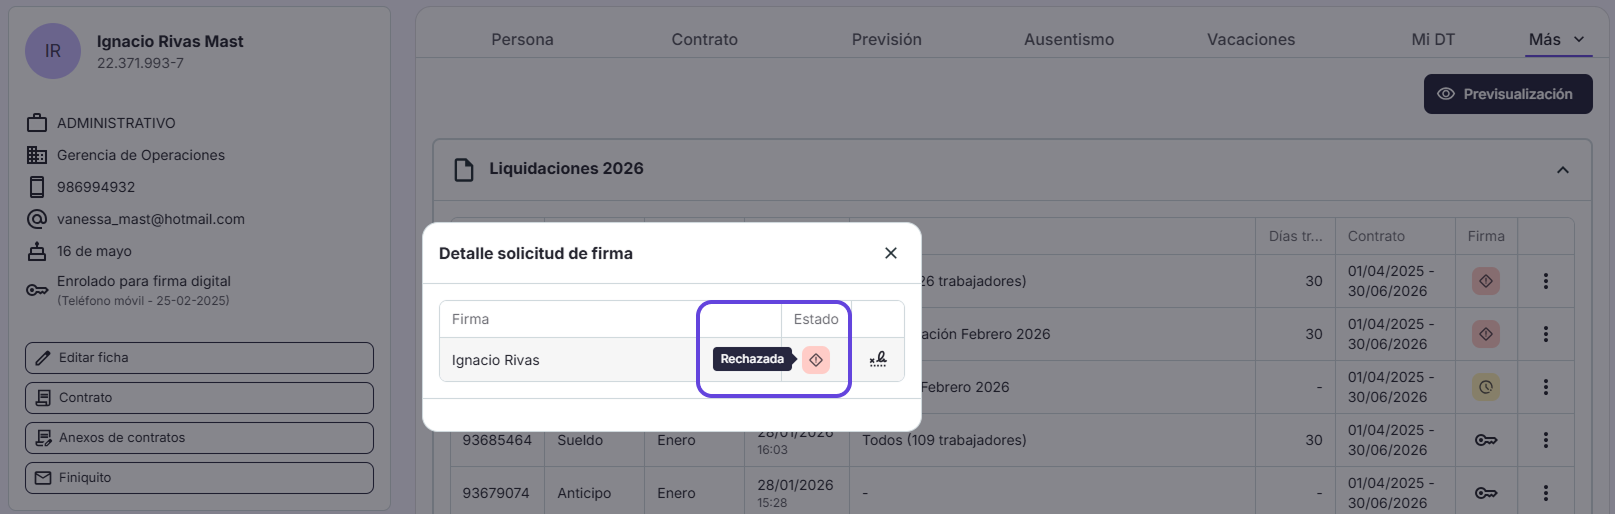The height and width of the screenshot is (514, 1615).
Task: Open three-dot menu for the Anticipo row
Action: [1546, 493]
